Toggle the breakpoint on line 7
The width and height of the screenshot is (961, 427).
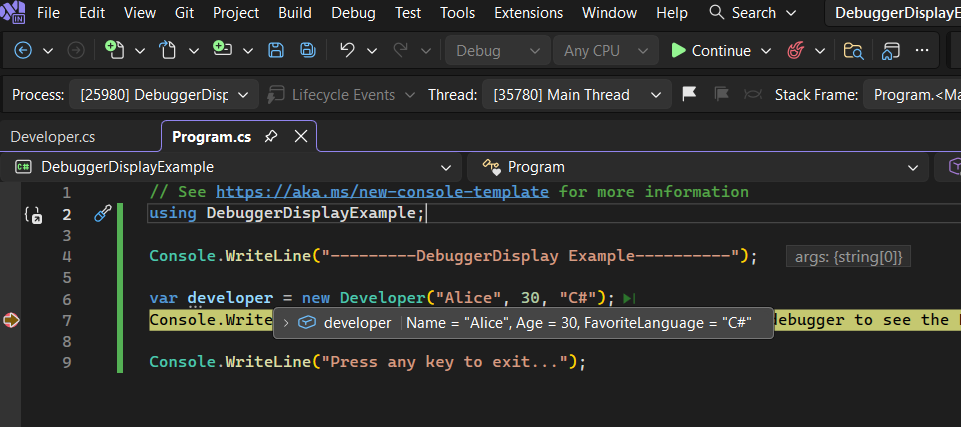pos(12,320)
